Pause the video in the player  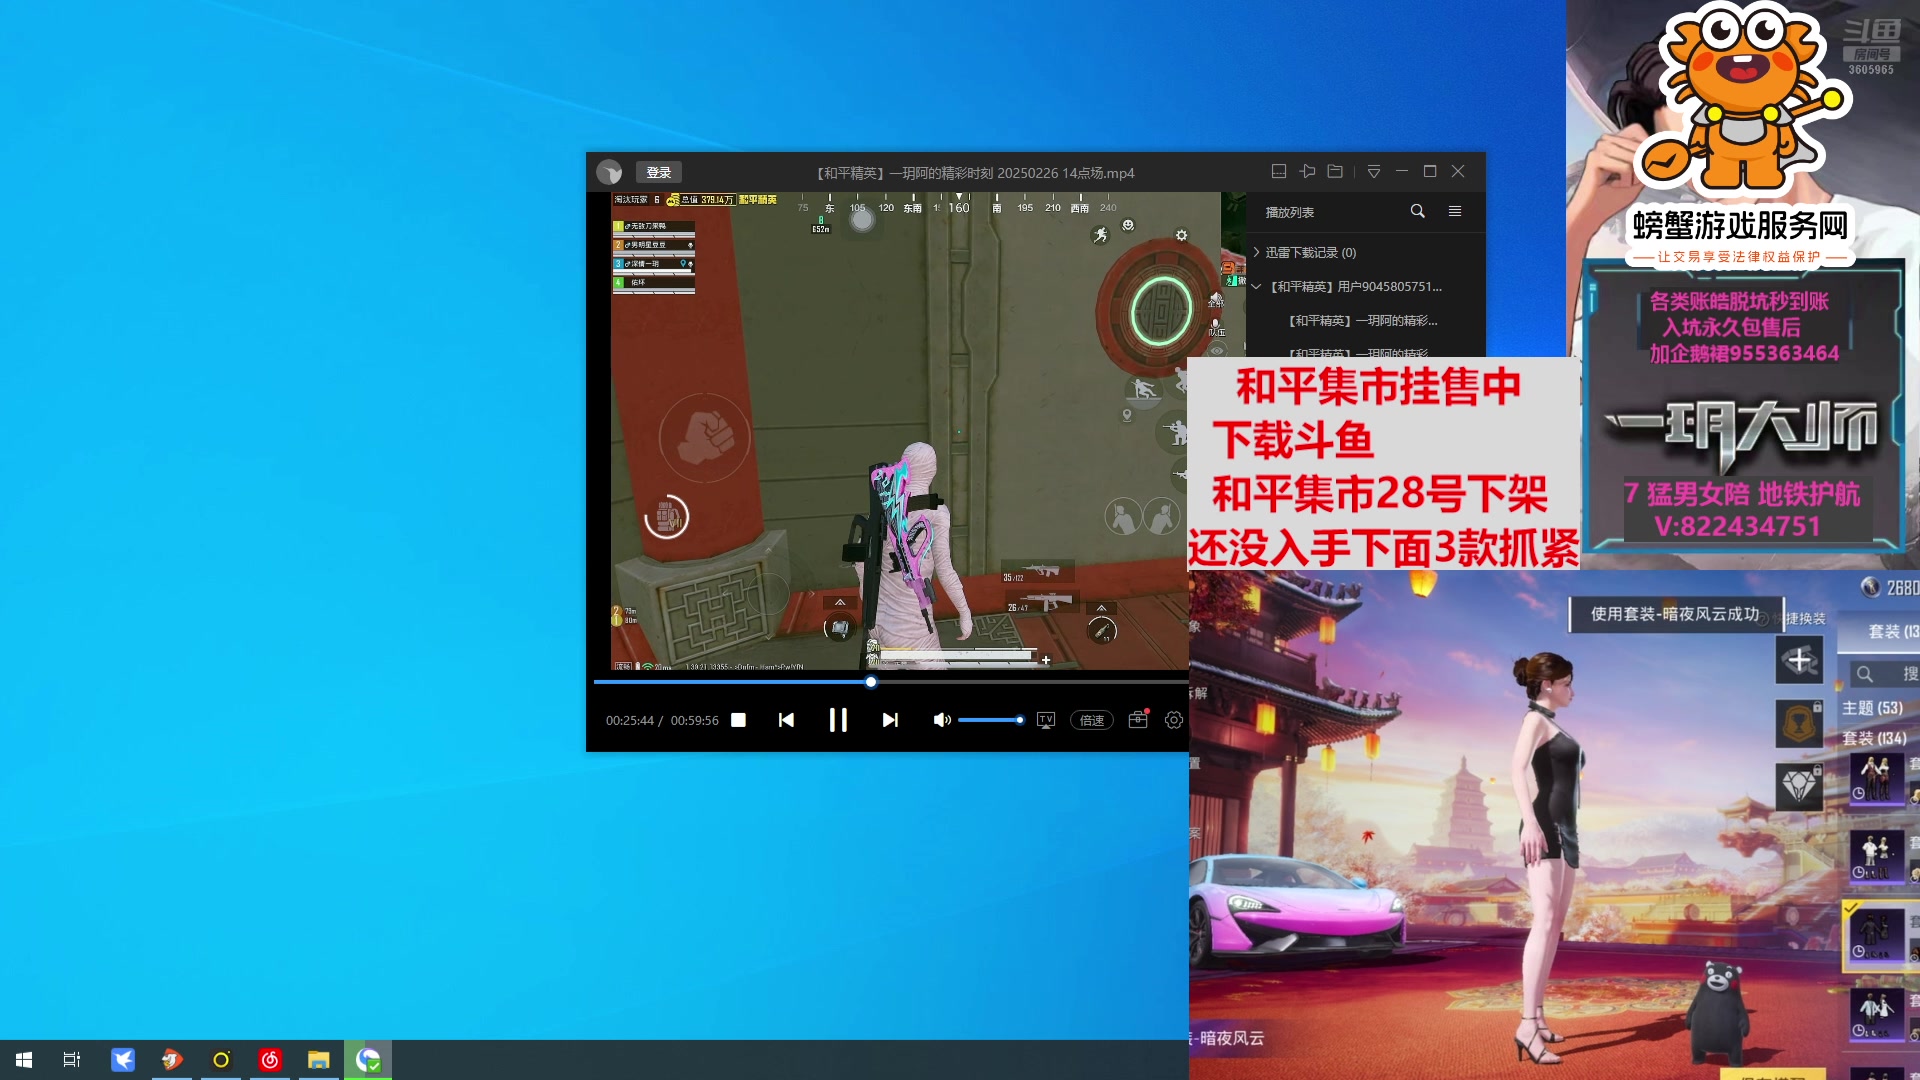(x=838, y=720)
